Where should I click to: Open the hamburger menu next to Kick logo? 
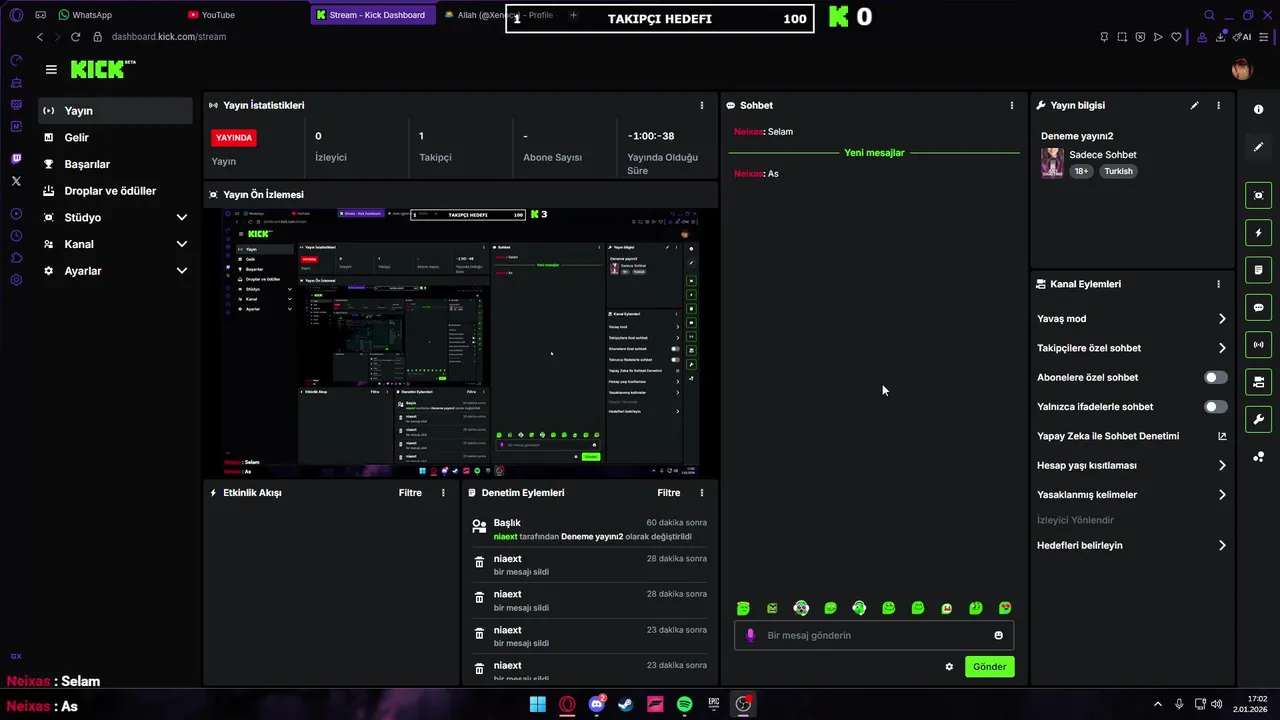(51, 70)
